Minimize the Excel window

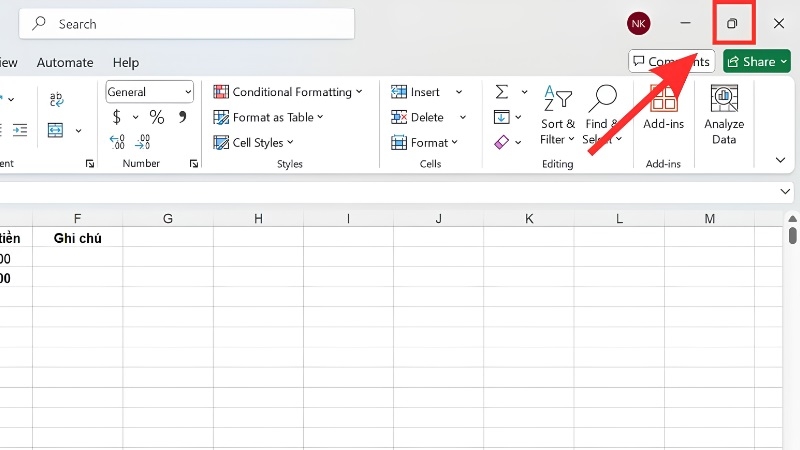685,23
